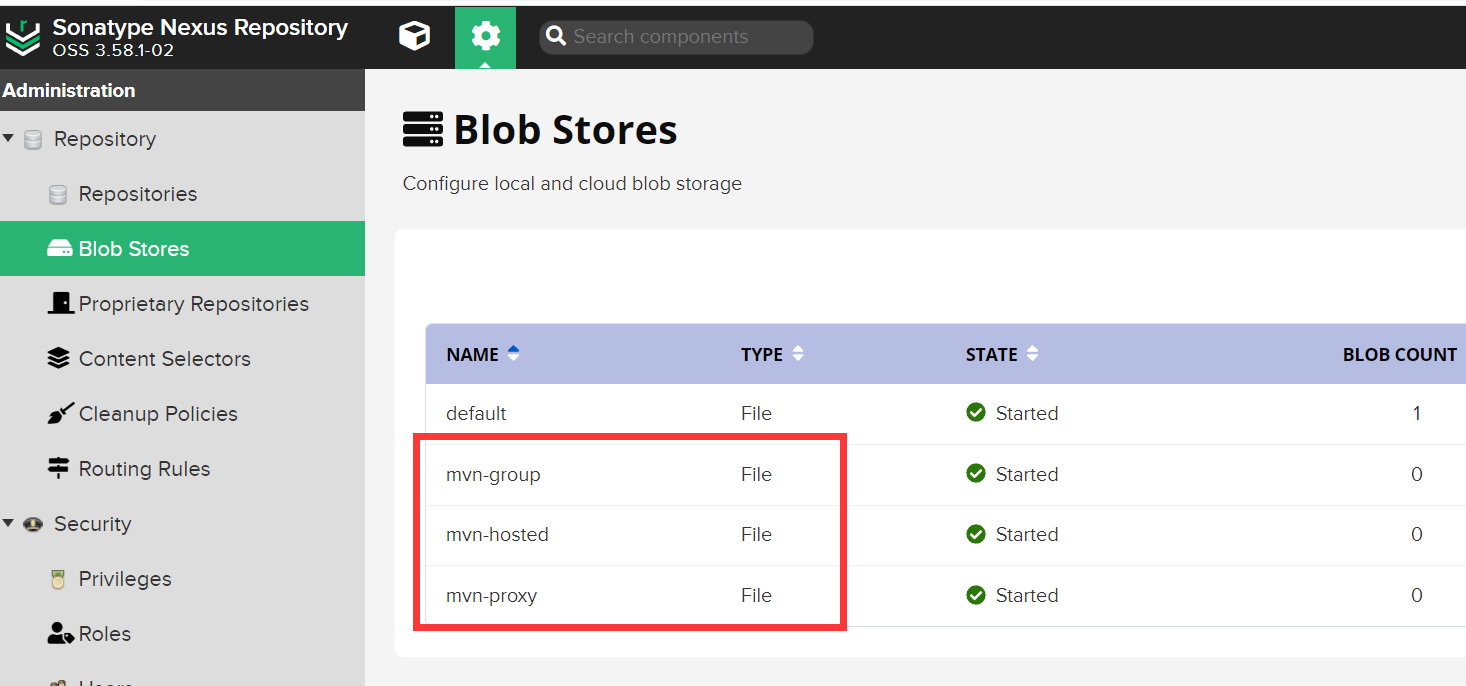Screen dimensions: 1466x686
Task: Collapse the Security tree section
Action: click(x=9, y=524)
